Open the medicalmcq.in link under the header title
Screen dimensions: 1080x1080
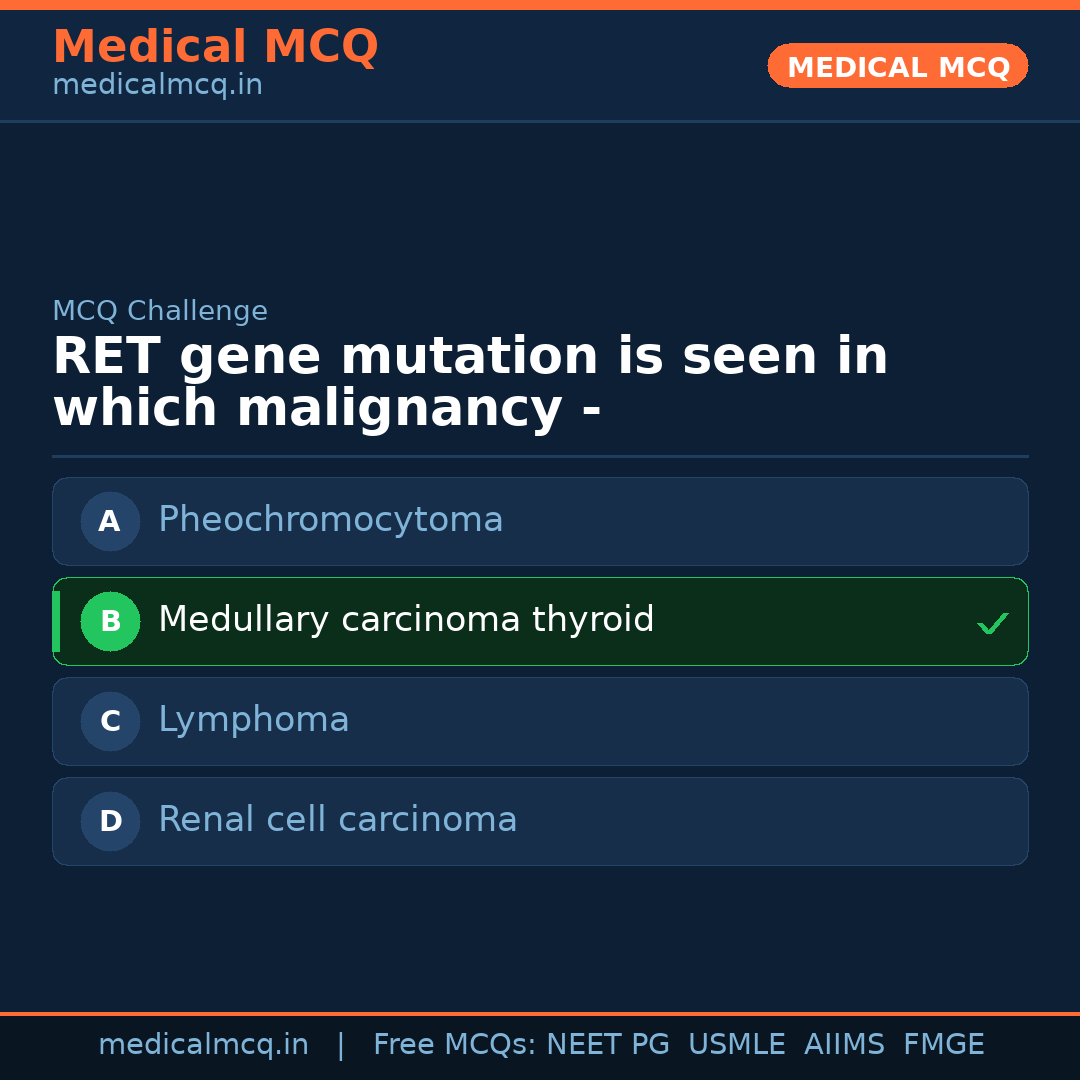pyautogui.click(x=157, y=86)
